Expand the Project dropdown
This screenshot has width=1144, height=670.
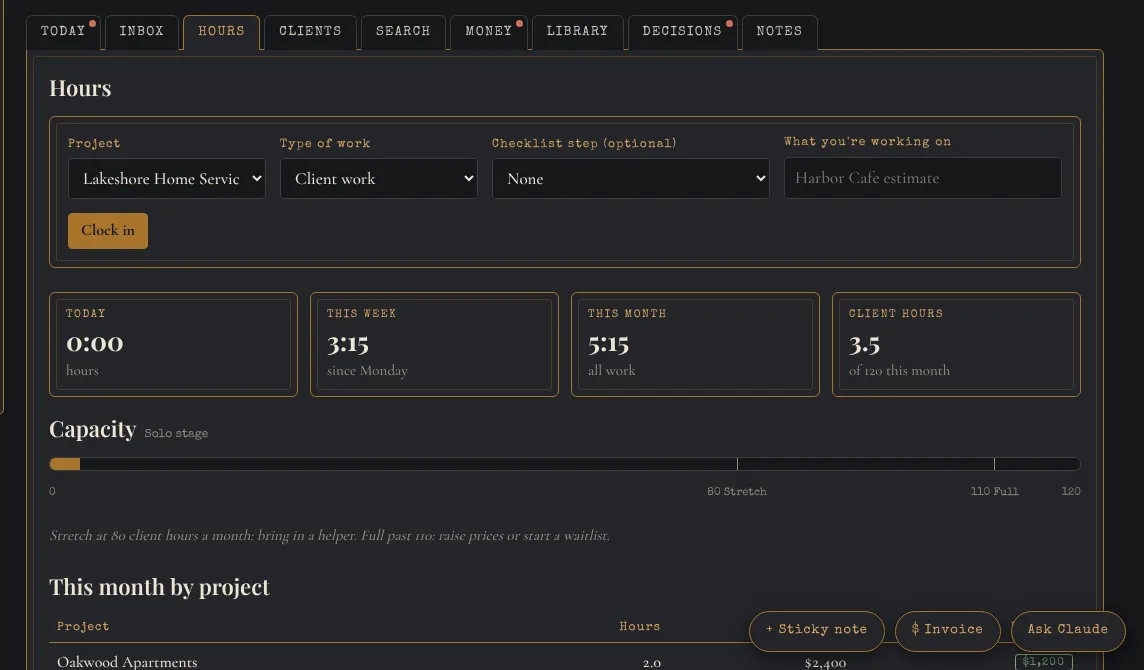click(166, 179)
